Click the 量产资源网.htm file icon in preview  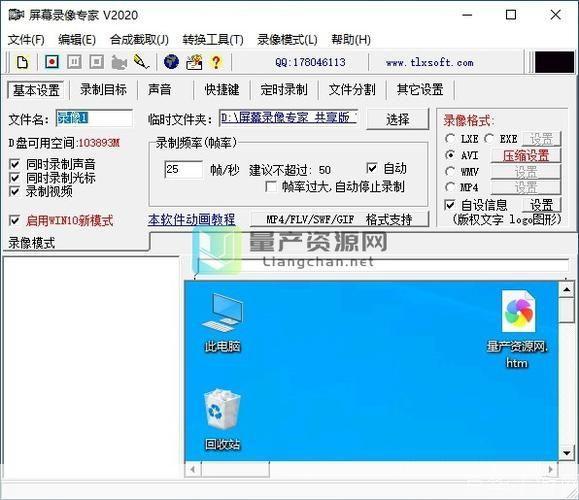click(517, 329)
